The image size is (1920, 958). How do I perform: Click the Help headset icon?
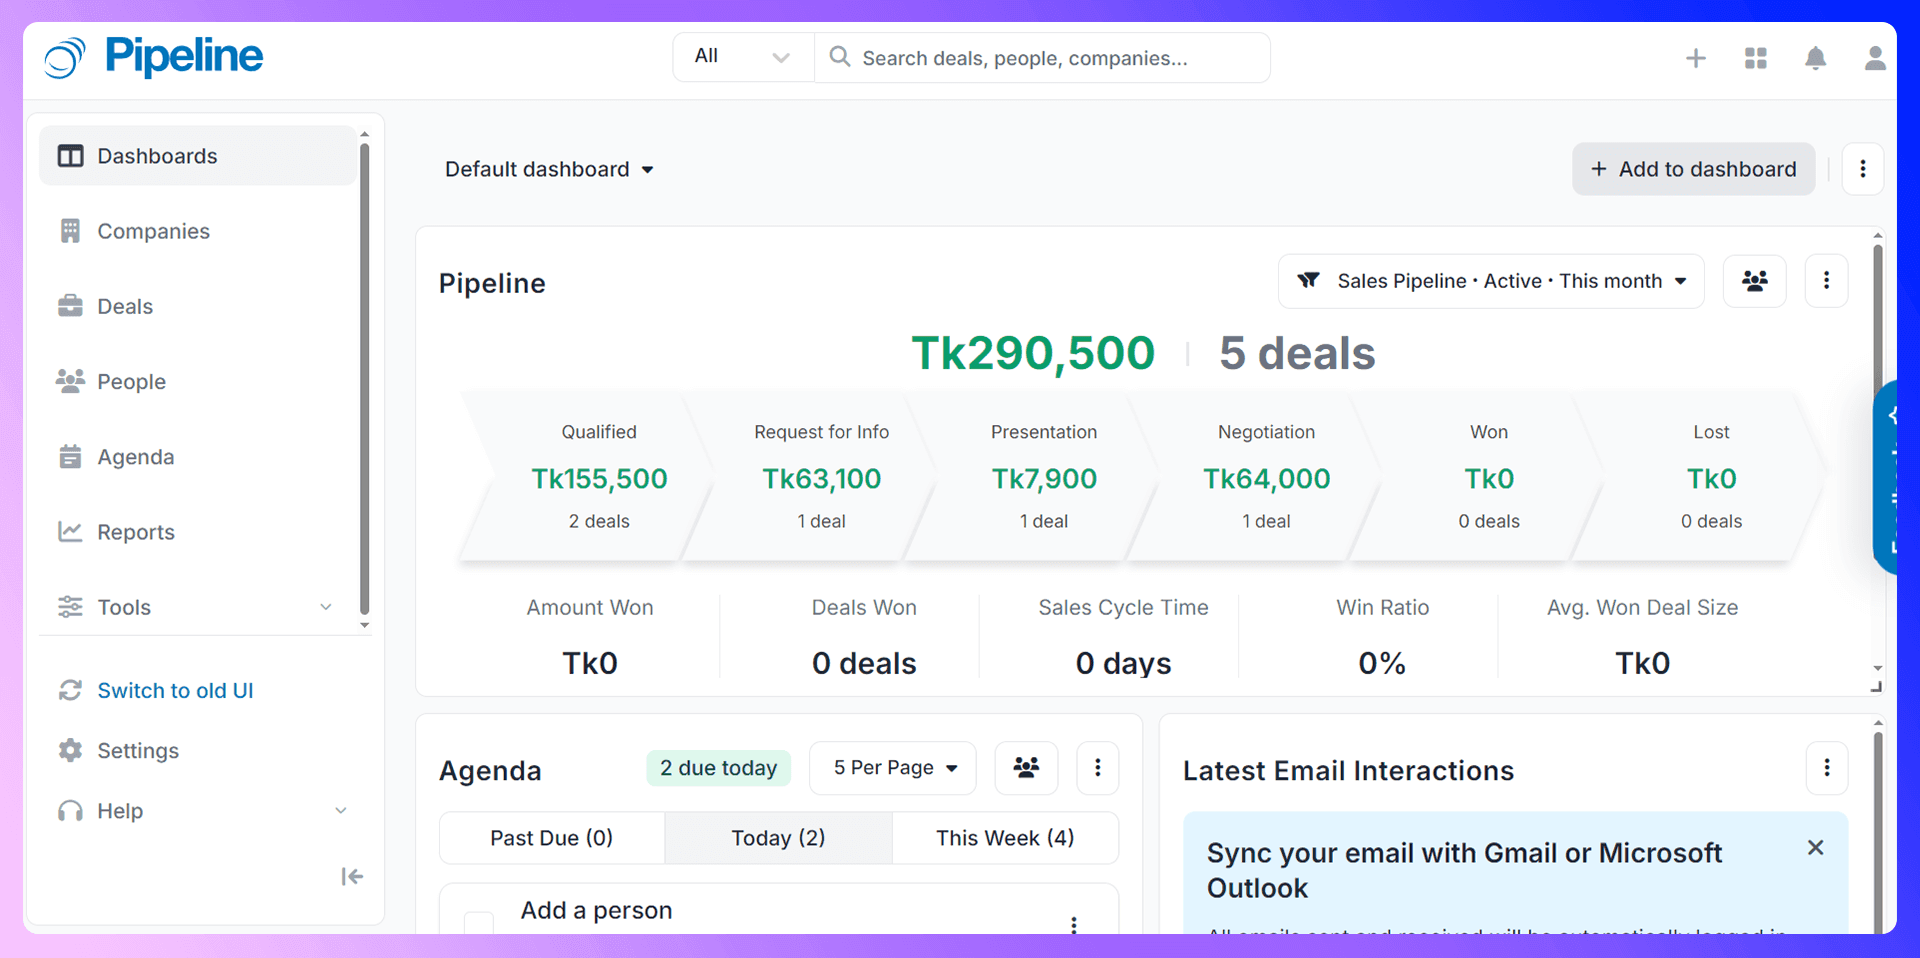[70, 811]
